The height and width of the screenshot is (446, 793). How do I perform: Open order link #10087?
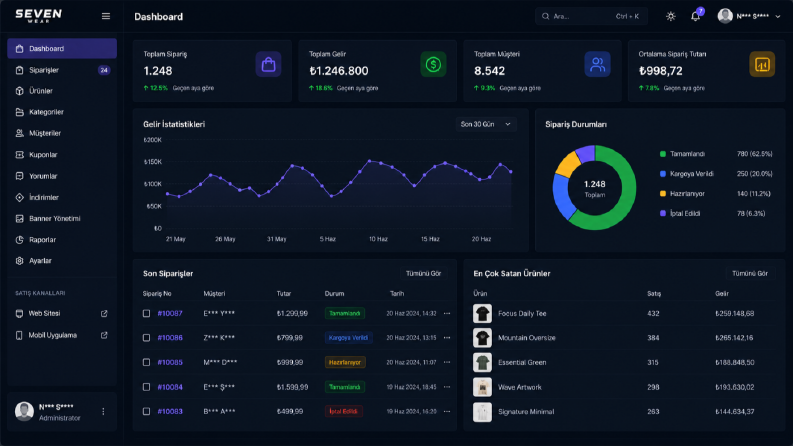pos(170,314)
